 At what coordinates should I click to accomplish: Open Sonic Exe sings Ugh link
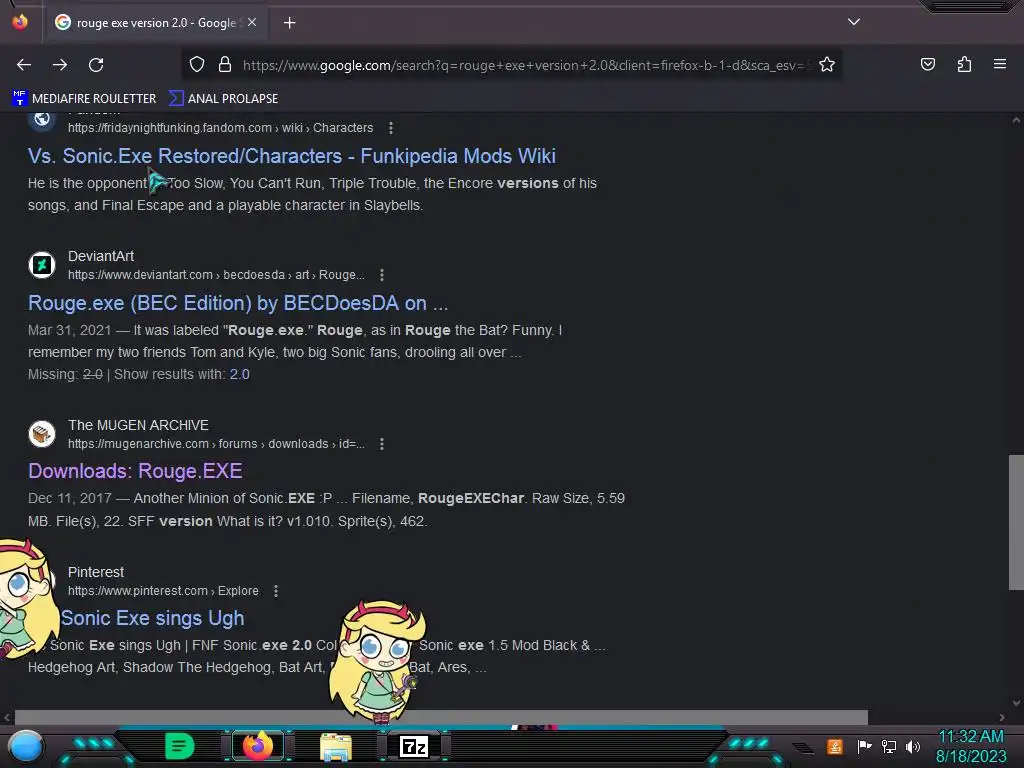pyautogui.click(x=152, y=618)
